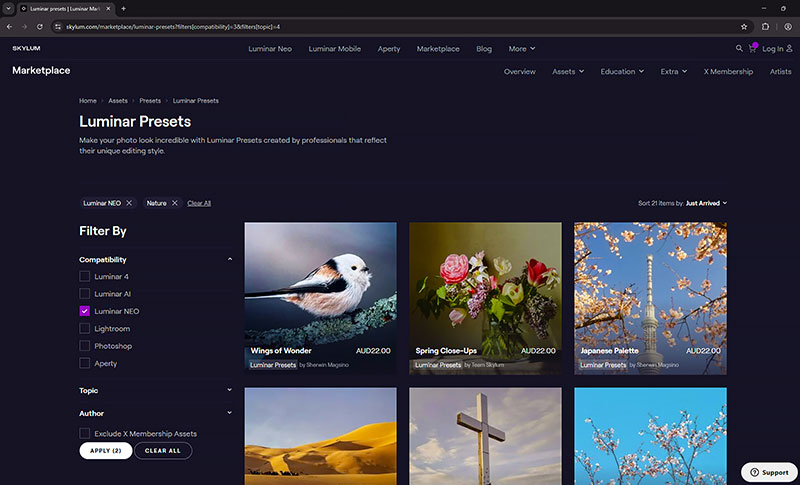Image resolution: width=800 pixels, height=485 pixels.
Task: Open a new browser tab
Action: tap(123, 8)
